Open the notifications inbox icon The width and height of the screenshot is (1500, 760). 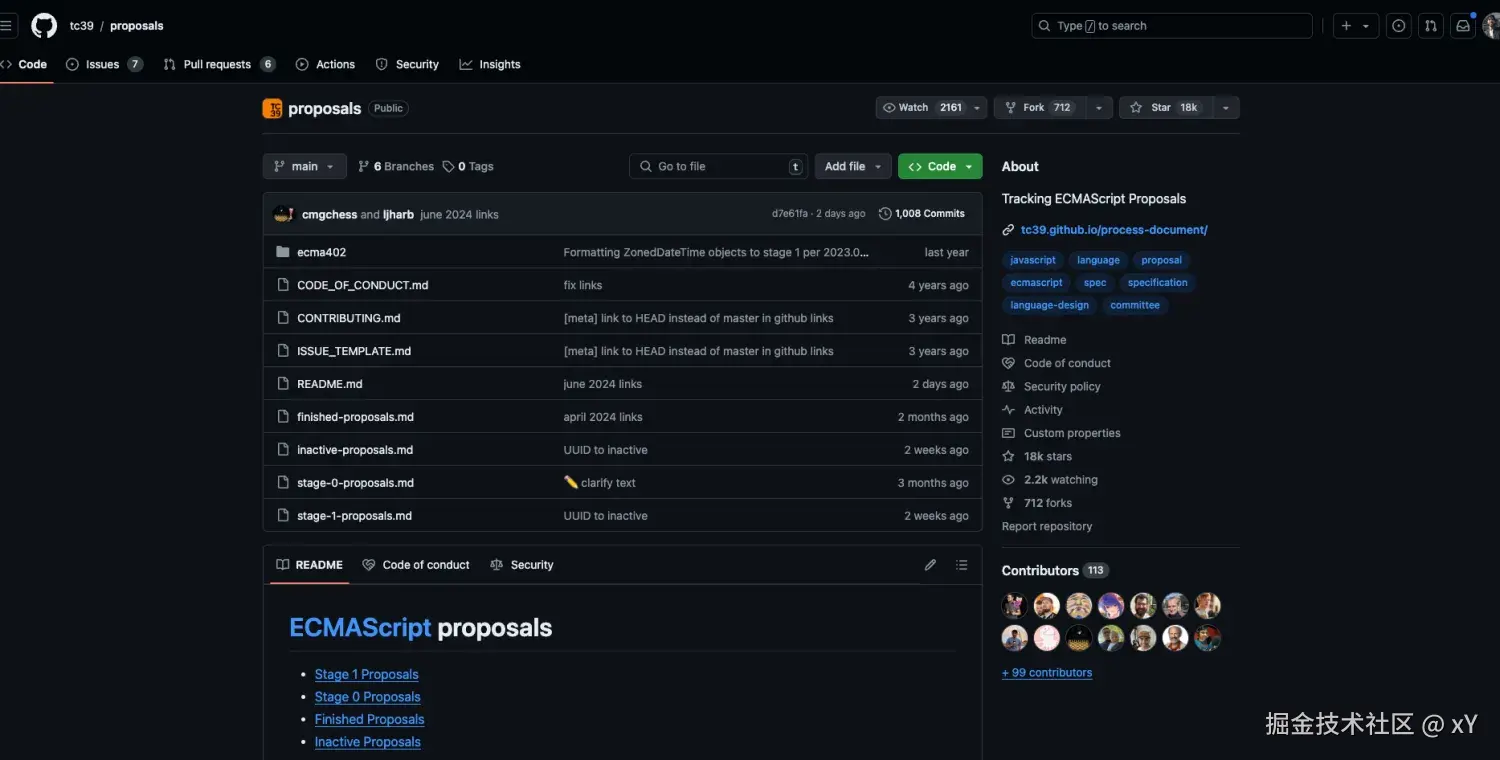pyautogui.click(x=1463, y=26)
